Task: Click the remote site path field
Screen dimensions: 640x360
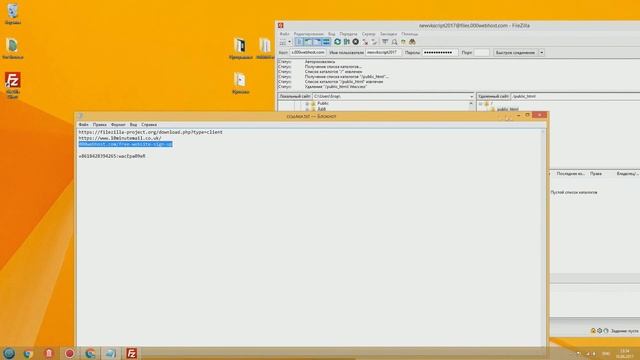Action: 575,96
